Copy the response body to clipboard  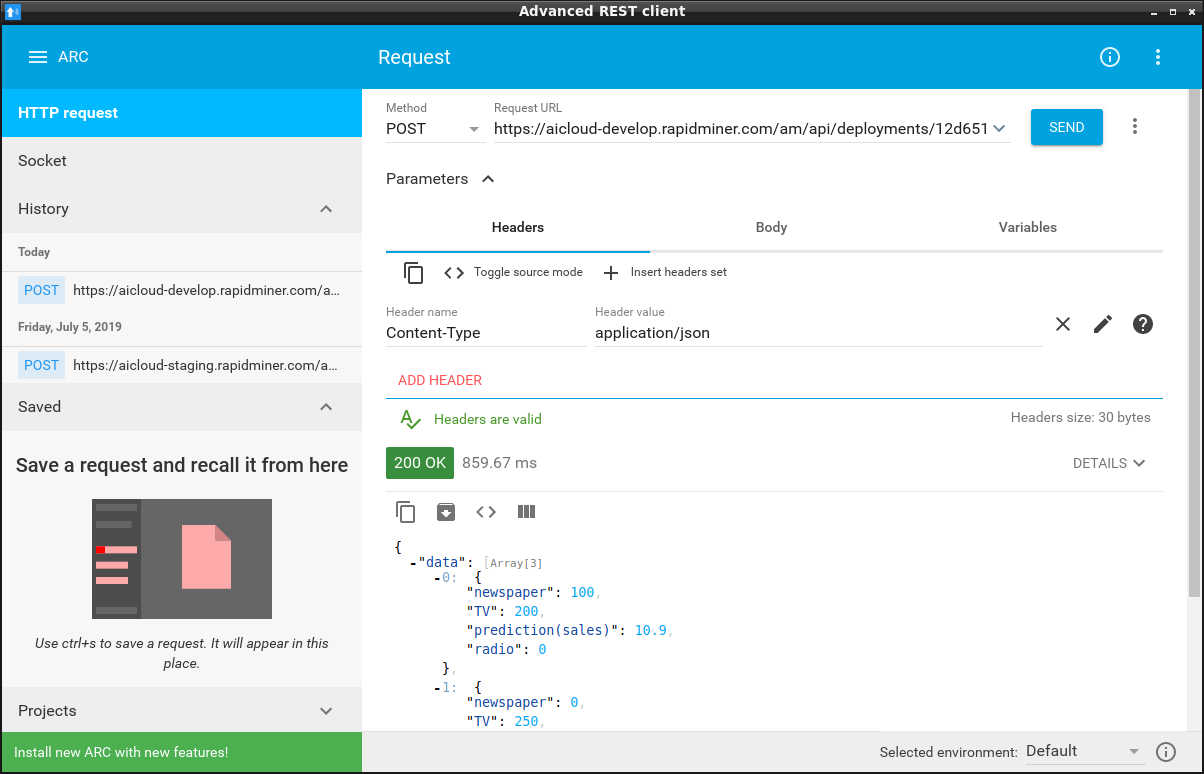[406, 512]
